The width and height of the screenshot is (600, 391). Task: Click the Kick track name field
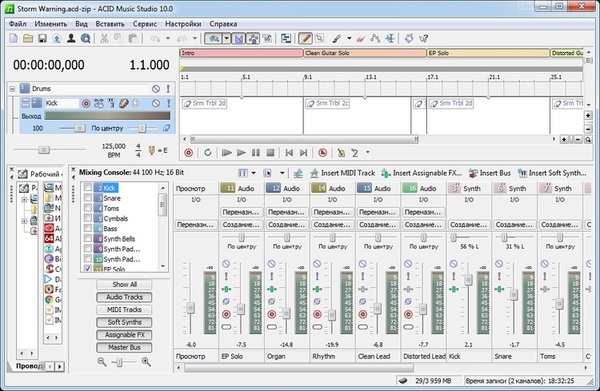(x=62, y=103)
